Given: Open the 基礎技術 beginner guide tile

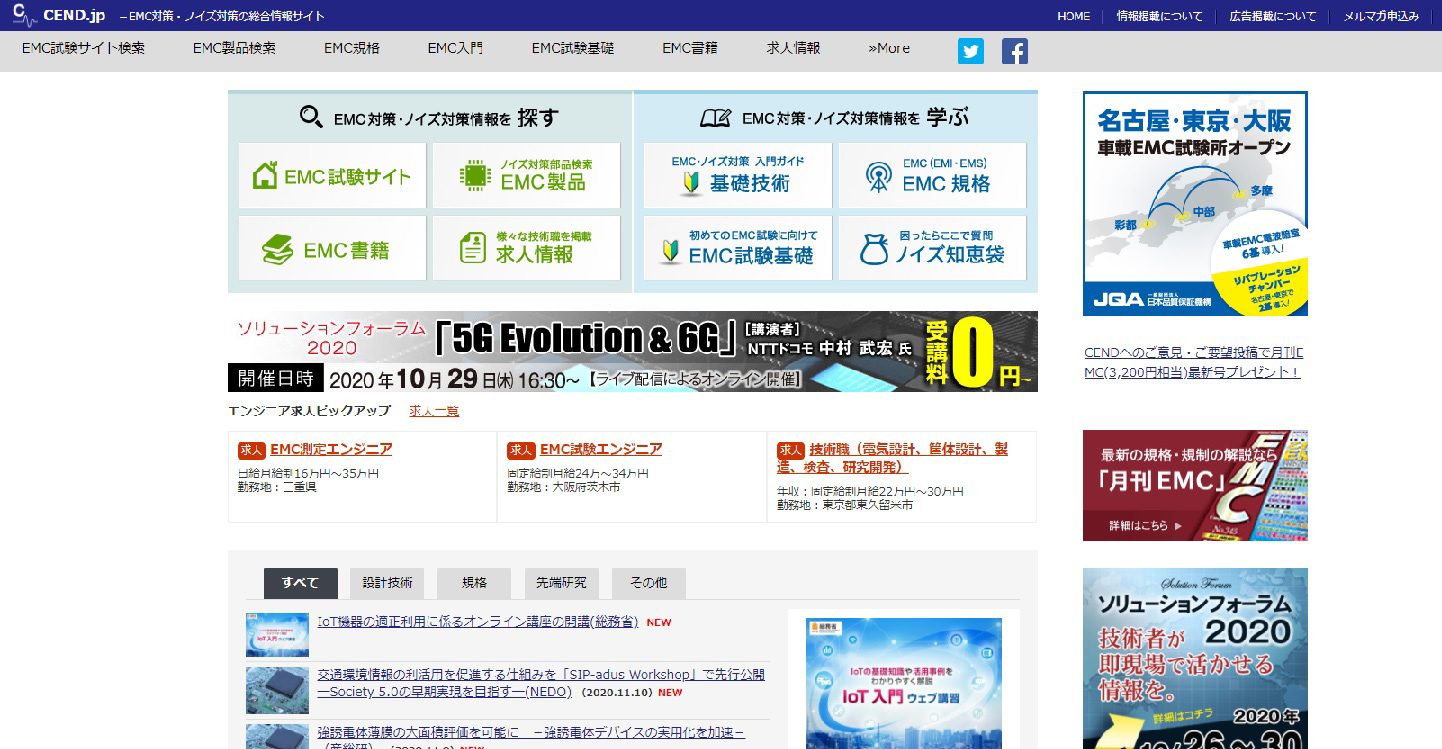Looking at the screenshot, I should tap(737, 176).
